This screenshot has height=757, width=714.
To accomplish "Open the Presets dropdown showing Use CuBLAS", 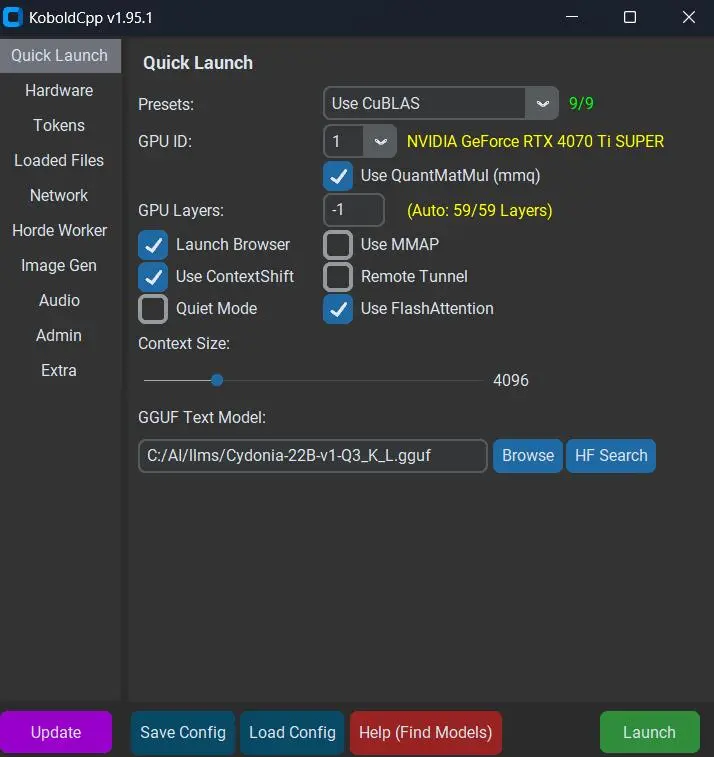I will coord(441,103).
